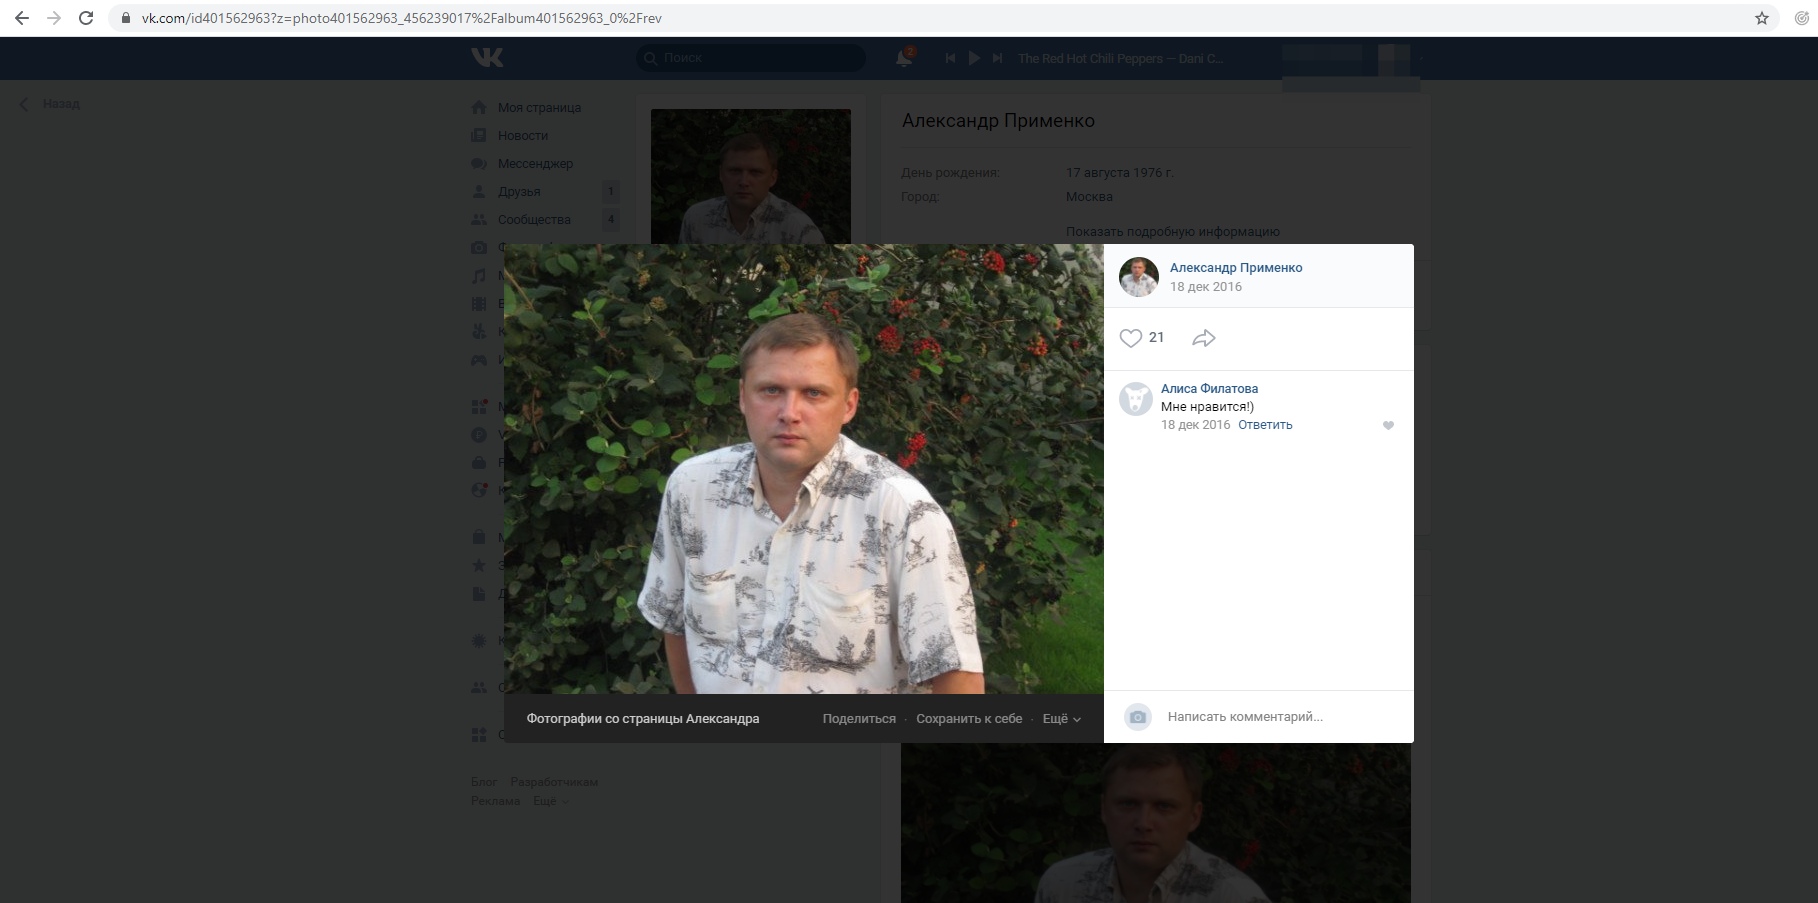Image resolution: width=1818 pixels, height=903 pixels.
Task: Click the large photo in the viewer
Action: pyautogui.click(x=804, y=469)
